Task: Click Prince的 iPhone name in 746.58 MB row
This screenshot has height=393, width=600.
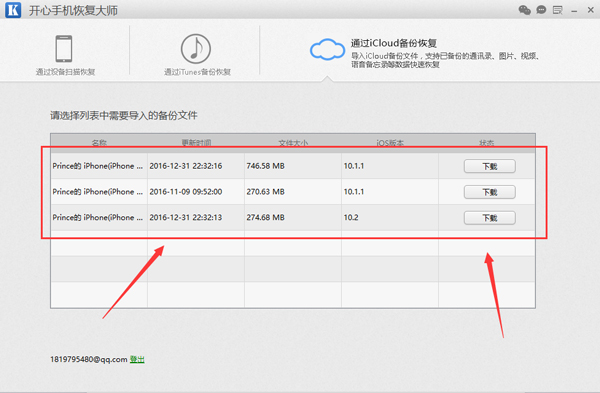Action: [x=98, y=166]
